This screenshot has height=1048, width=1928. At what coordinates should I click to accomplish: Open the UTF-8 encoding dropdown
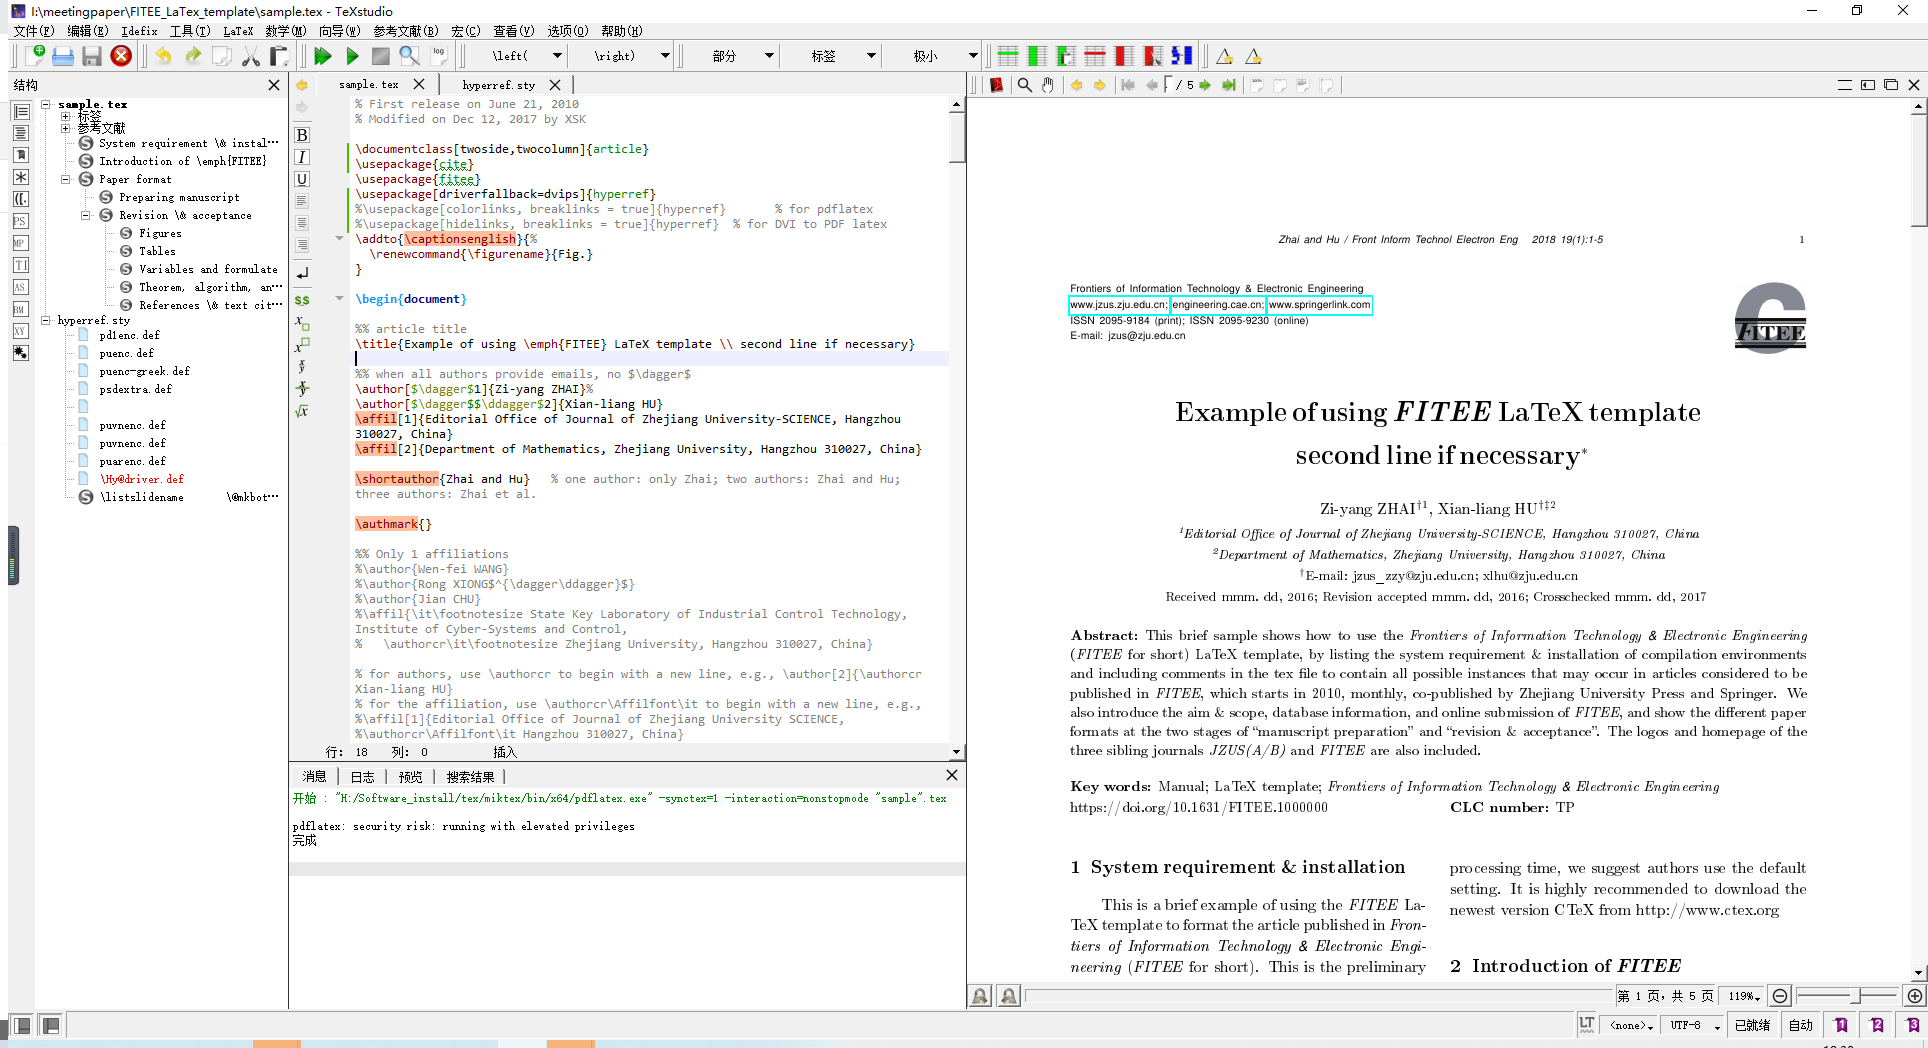pos(1693,1025)
